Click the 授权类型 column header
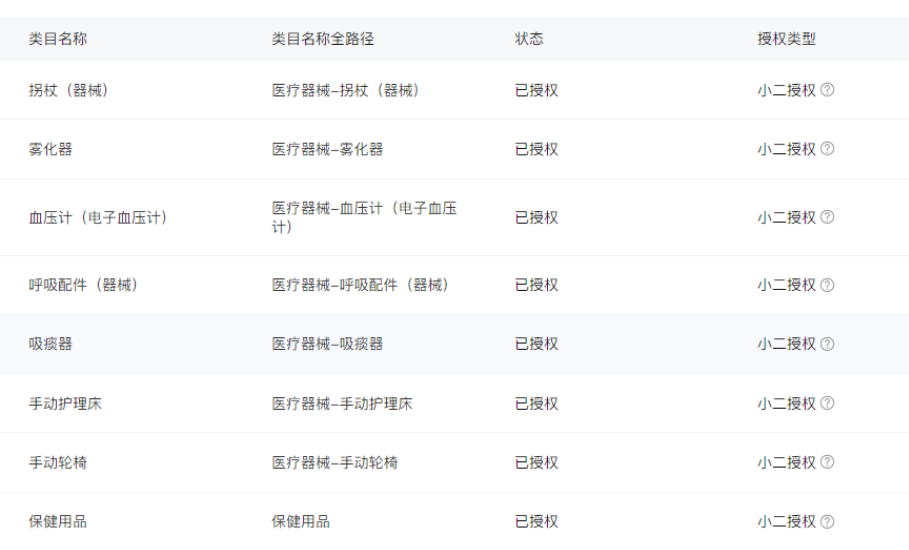909x550 pixels. pyautogui.click(x=786, y=39)
